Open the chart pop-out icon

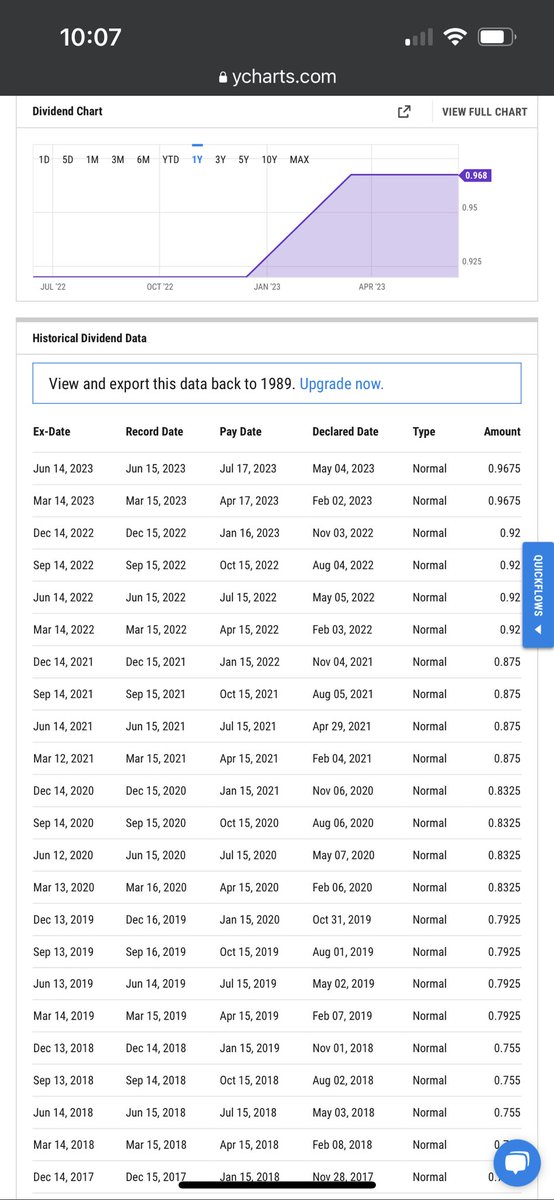pyautogui.click(x=404, y=112)
